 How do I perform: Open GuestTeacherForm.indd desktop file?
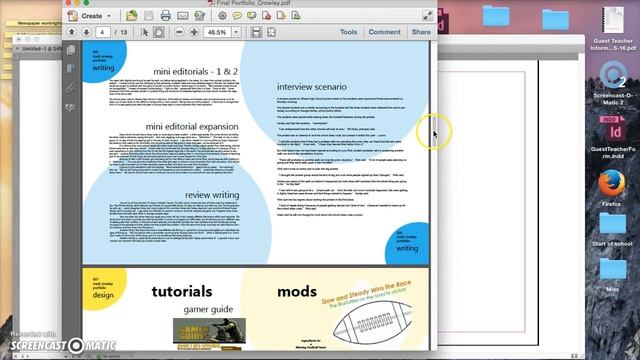click(613, 137)
